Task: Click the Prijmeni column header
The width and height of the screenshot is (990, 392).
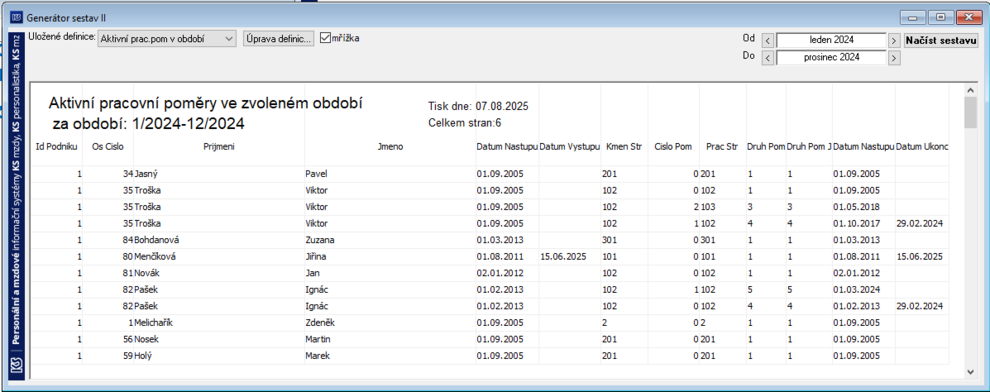Action: click(x=218, y=147)
